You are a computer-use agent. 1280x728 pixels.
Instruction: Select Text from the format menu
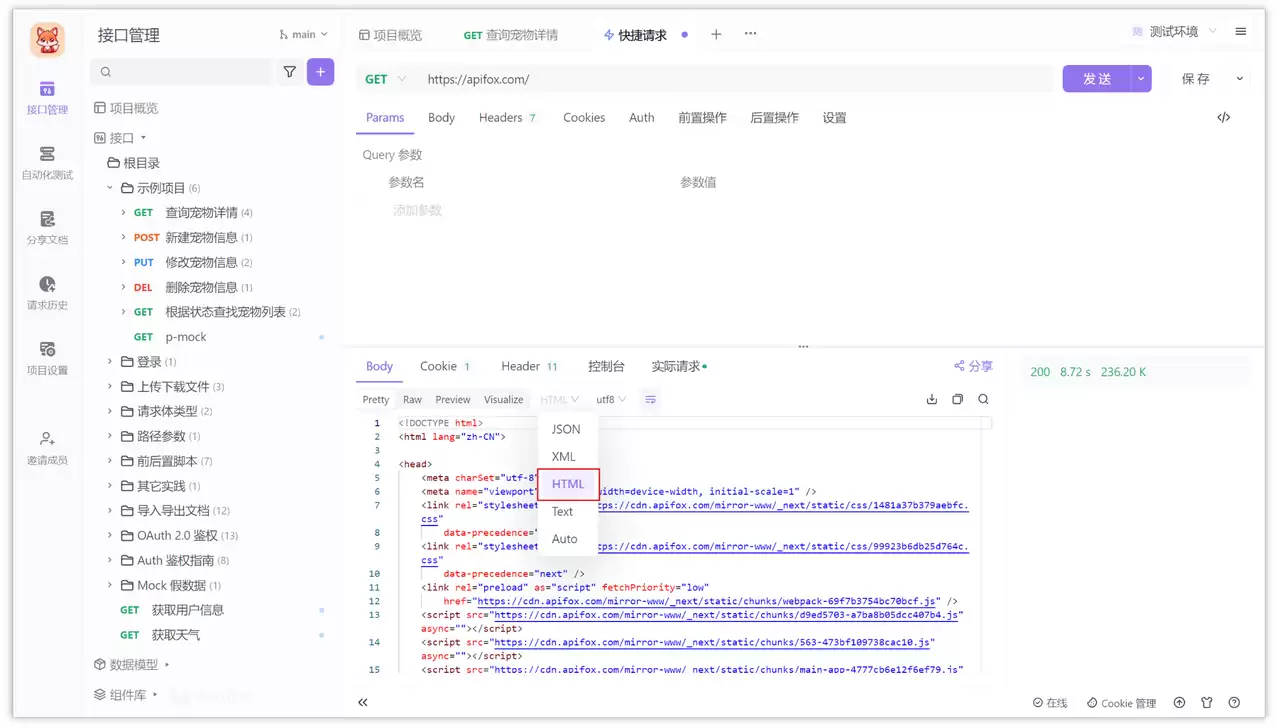563,511
